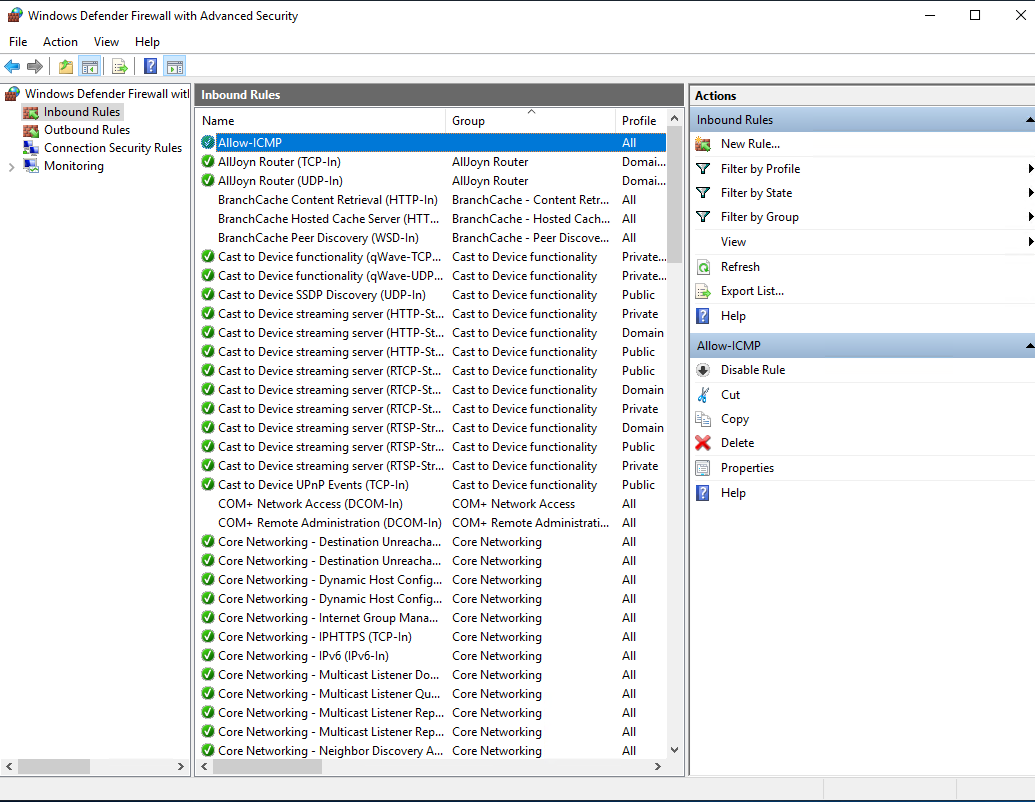Open the Action menu

(x=60, y=42)
